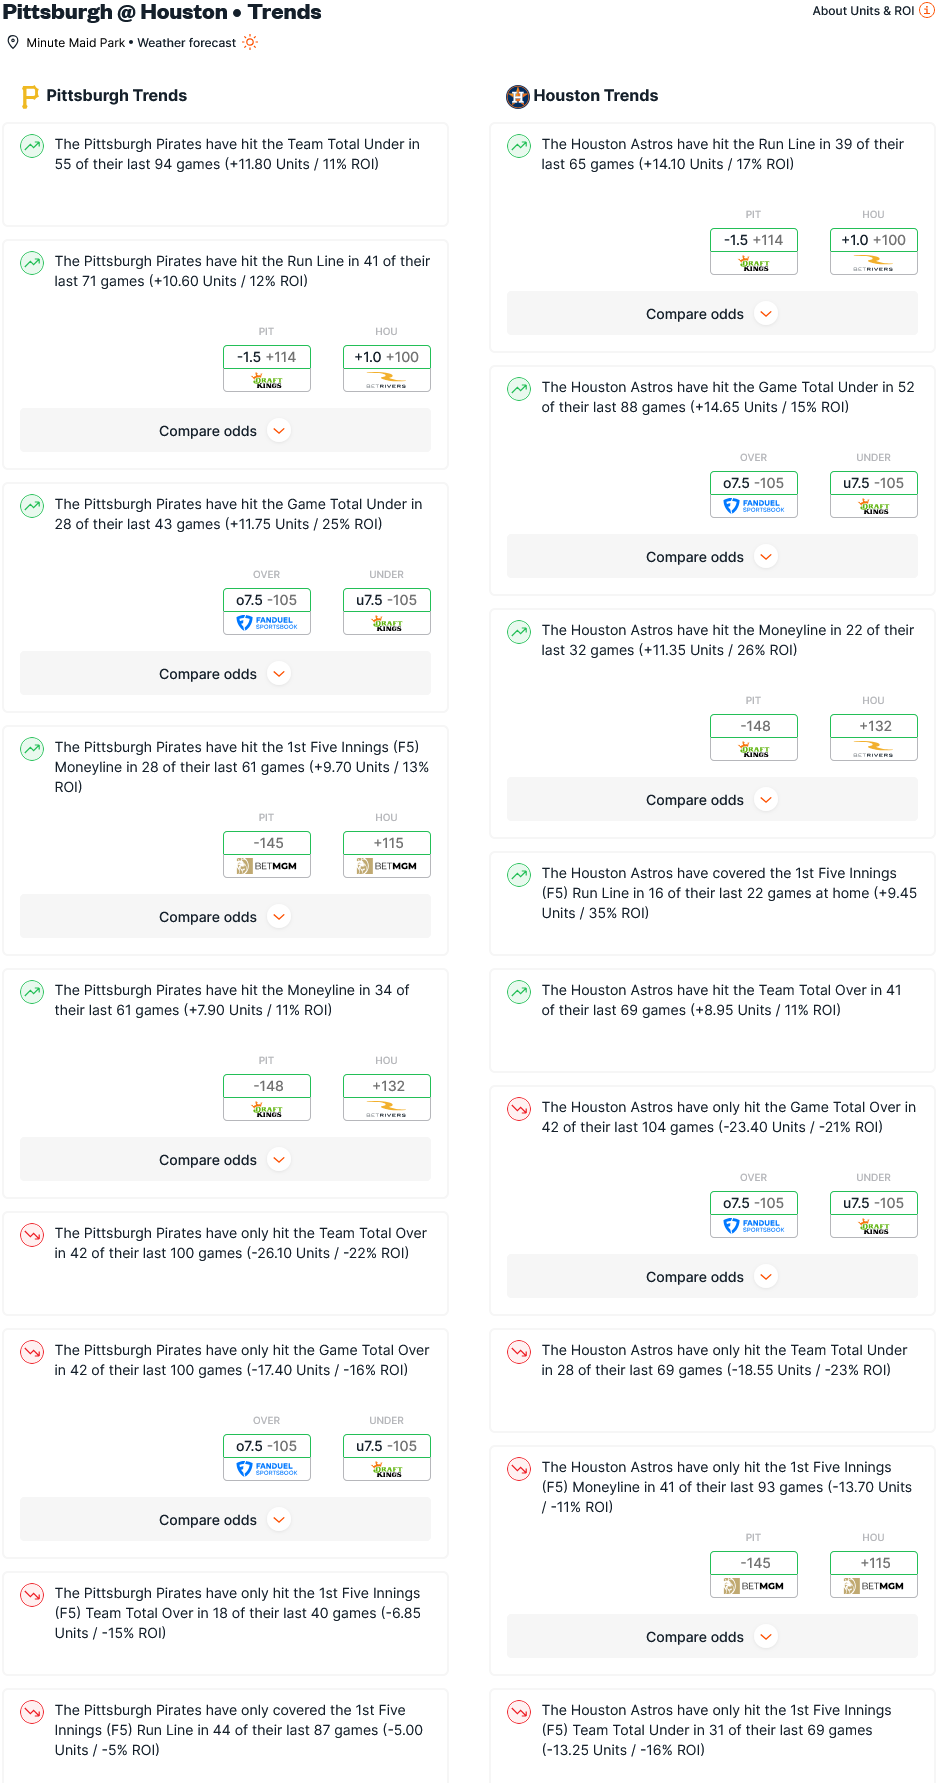Viewport: 938px width, 1783px height.
Task: Select HOU +1.0 +100 BetRivers odds in Houston trends
Action: click(x=874, y=251)
